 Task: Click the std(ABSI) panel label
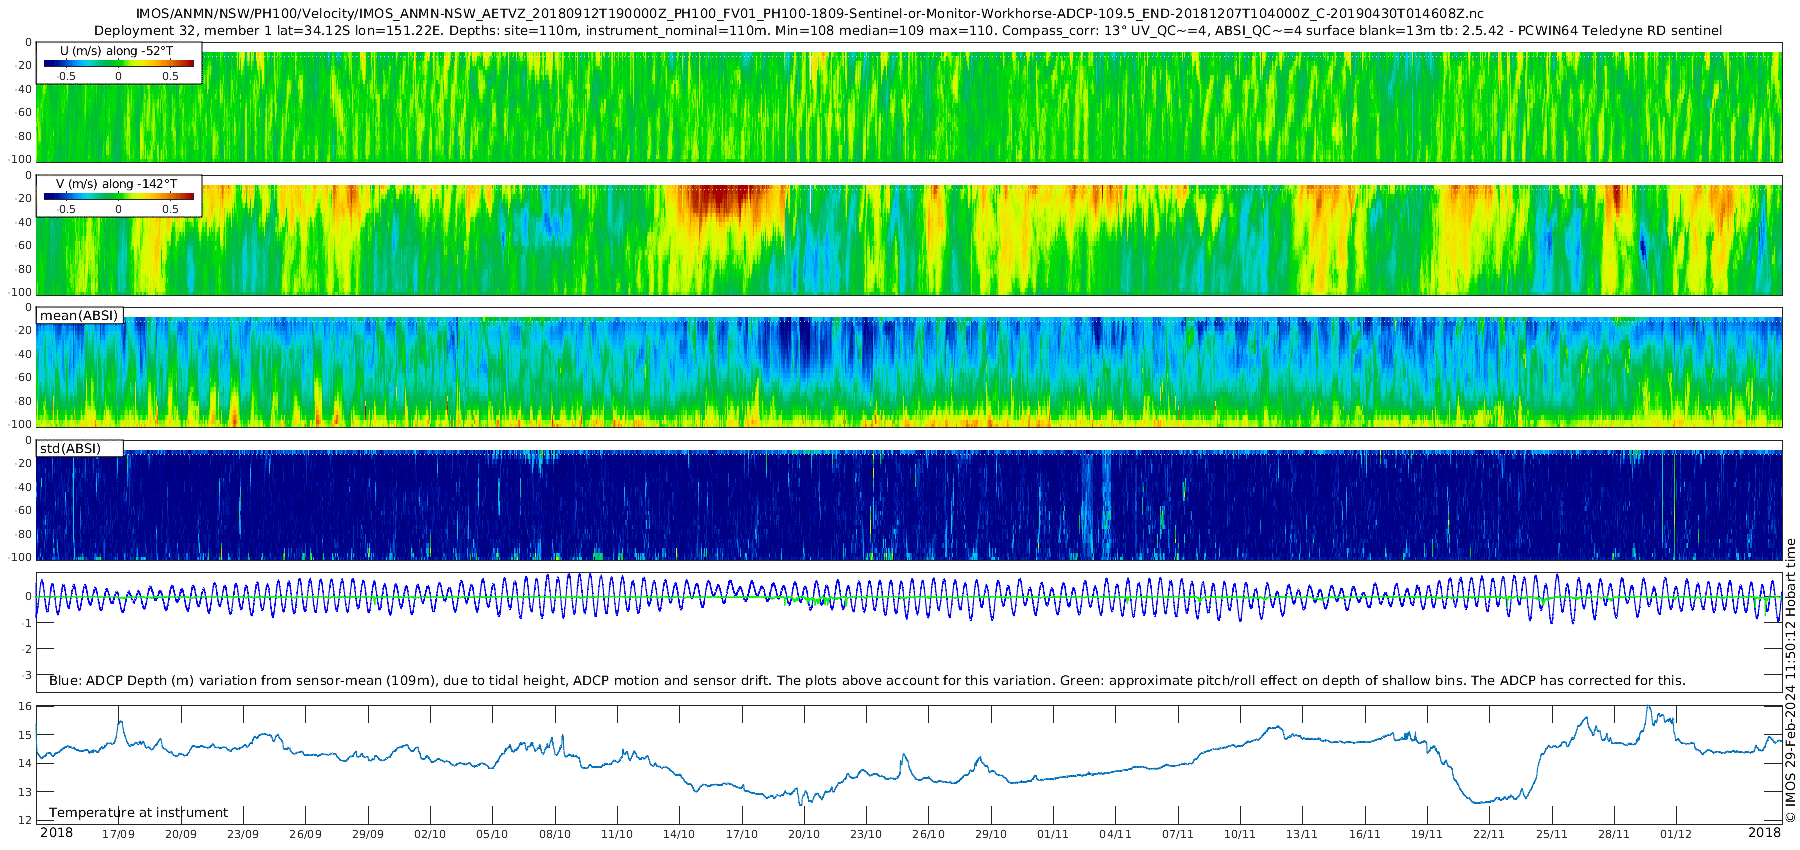coord(70,448)
